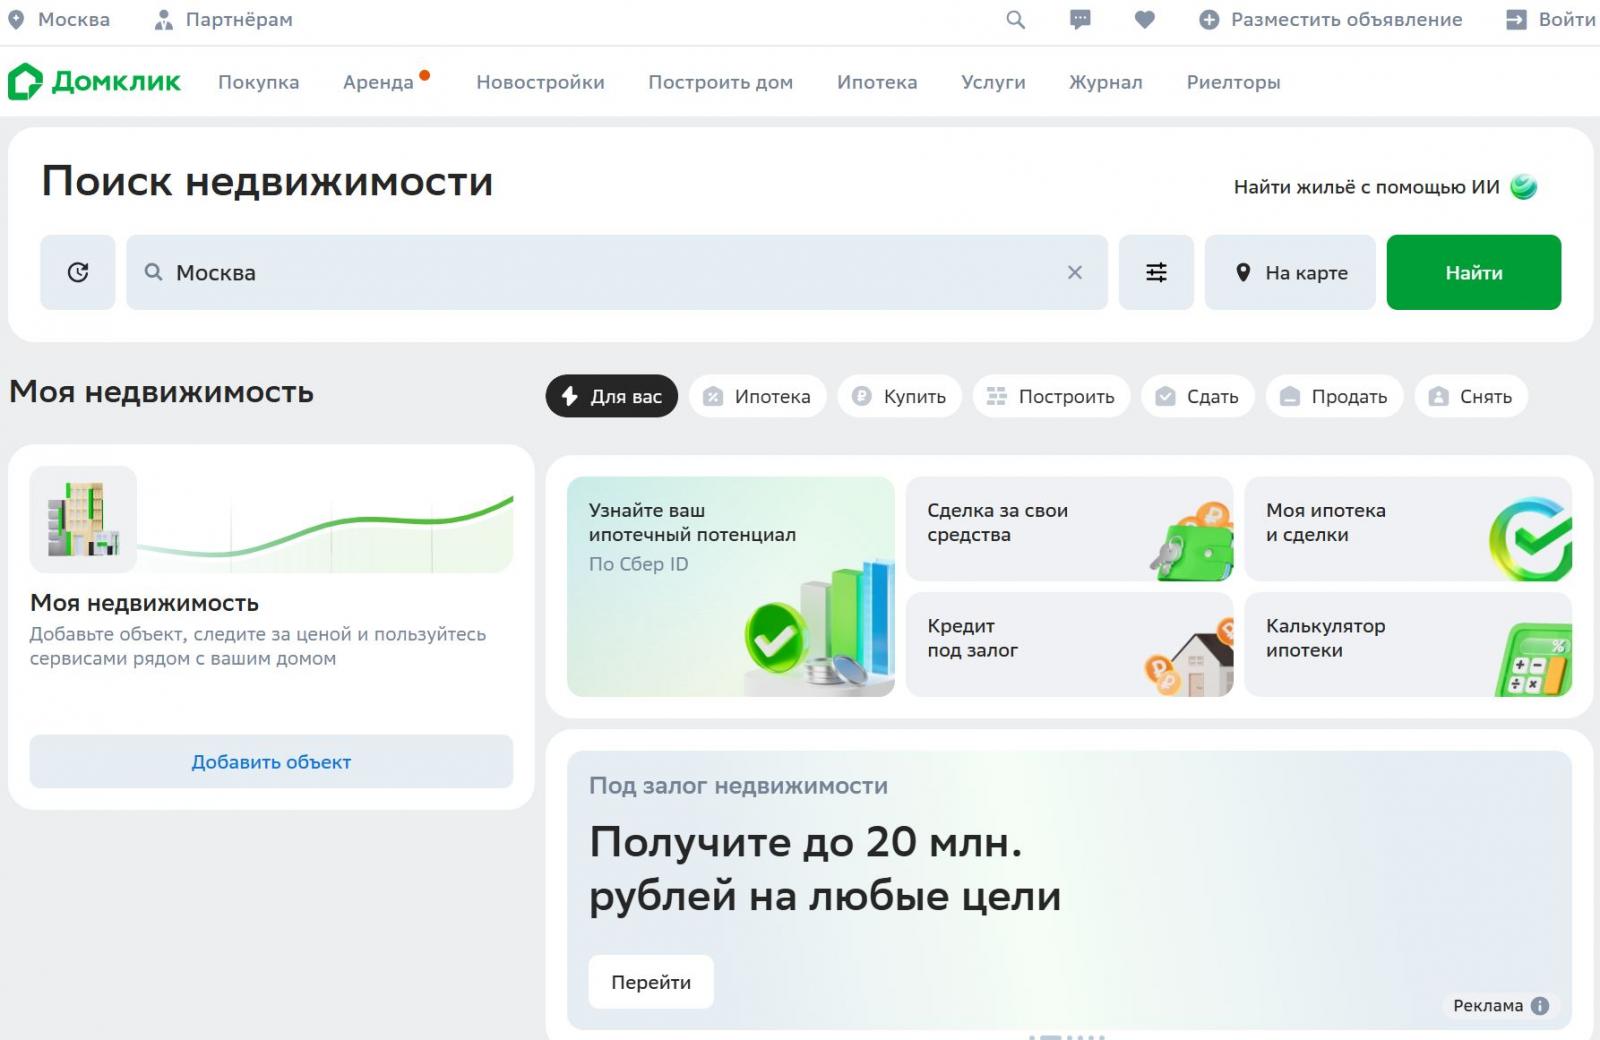Select the Купить chip

[900, 396]
